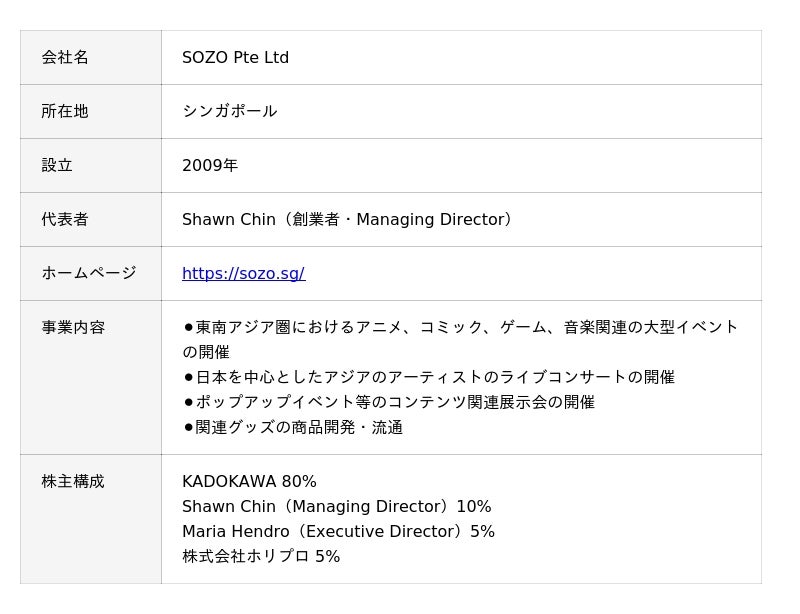Click the ホームページ row label
This screenshot has height=614, width=800.
89,273
